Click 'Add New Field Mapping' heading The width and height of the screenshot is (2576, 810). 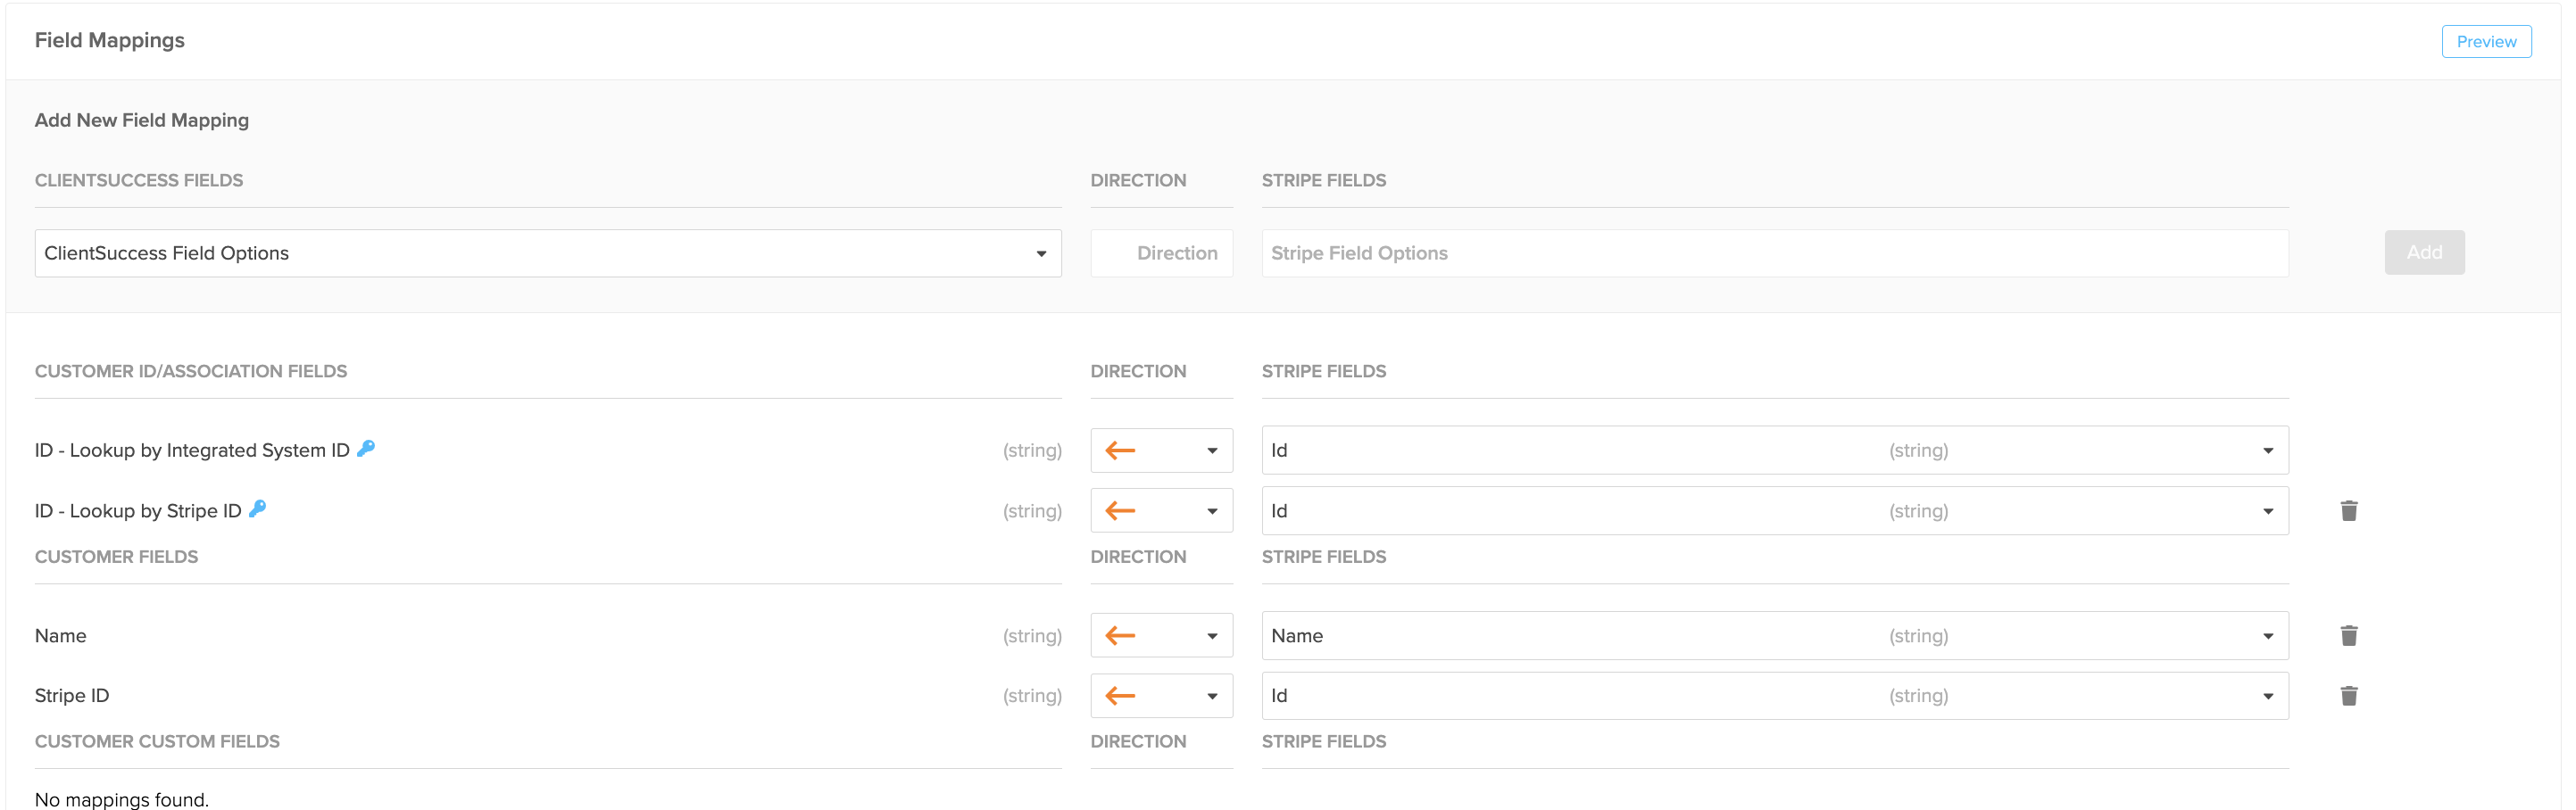click(x=142, y=121)
